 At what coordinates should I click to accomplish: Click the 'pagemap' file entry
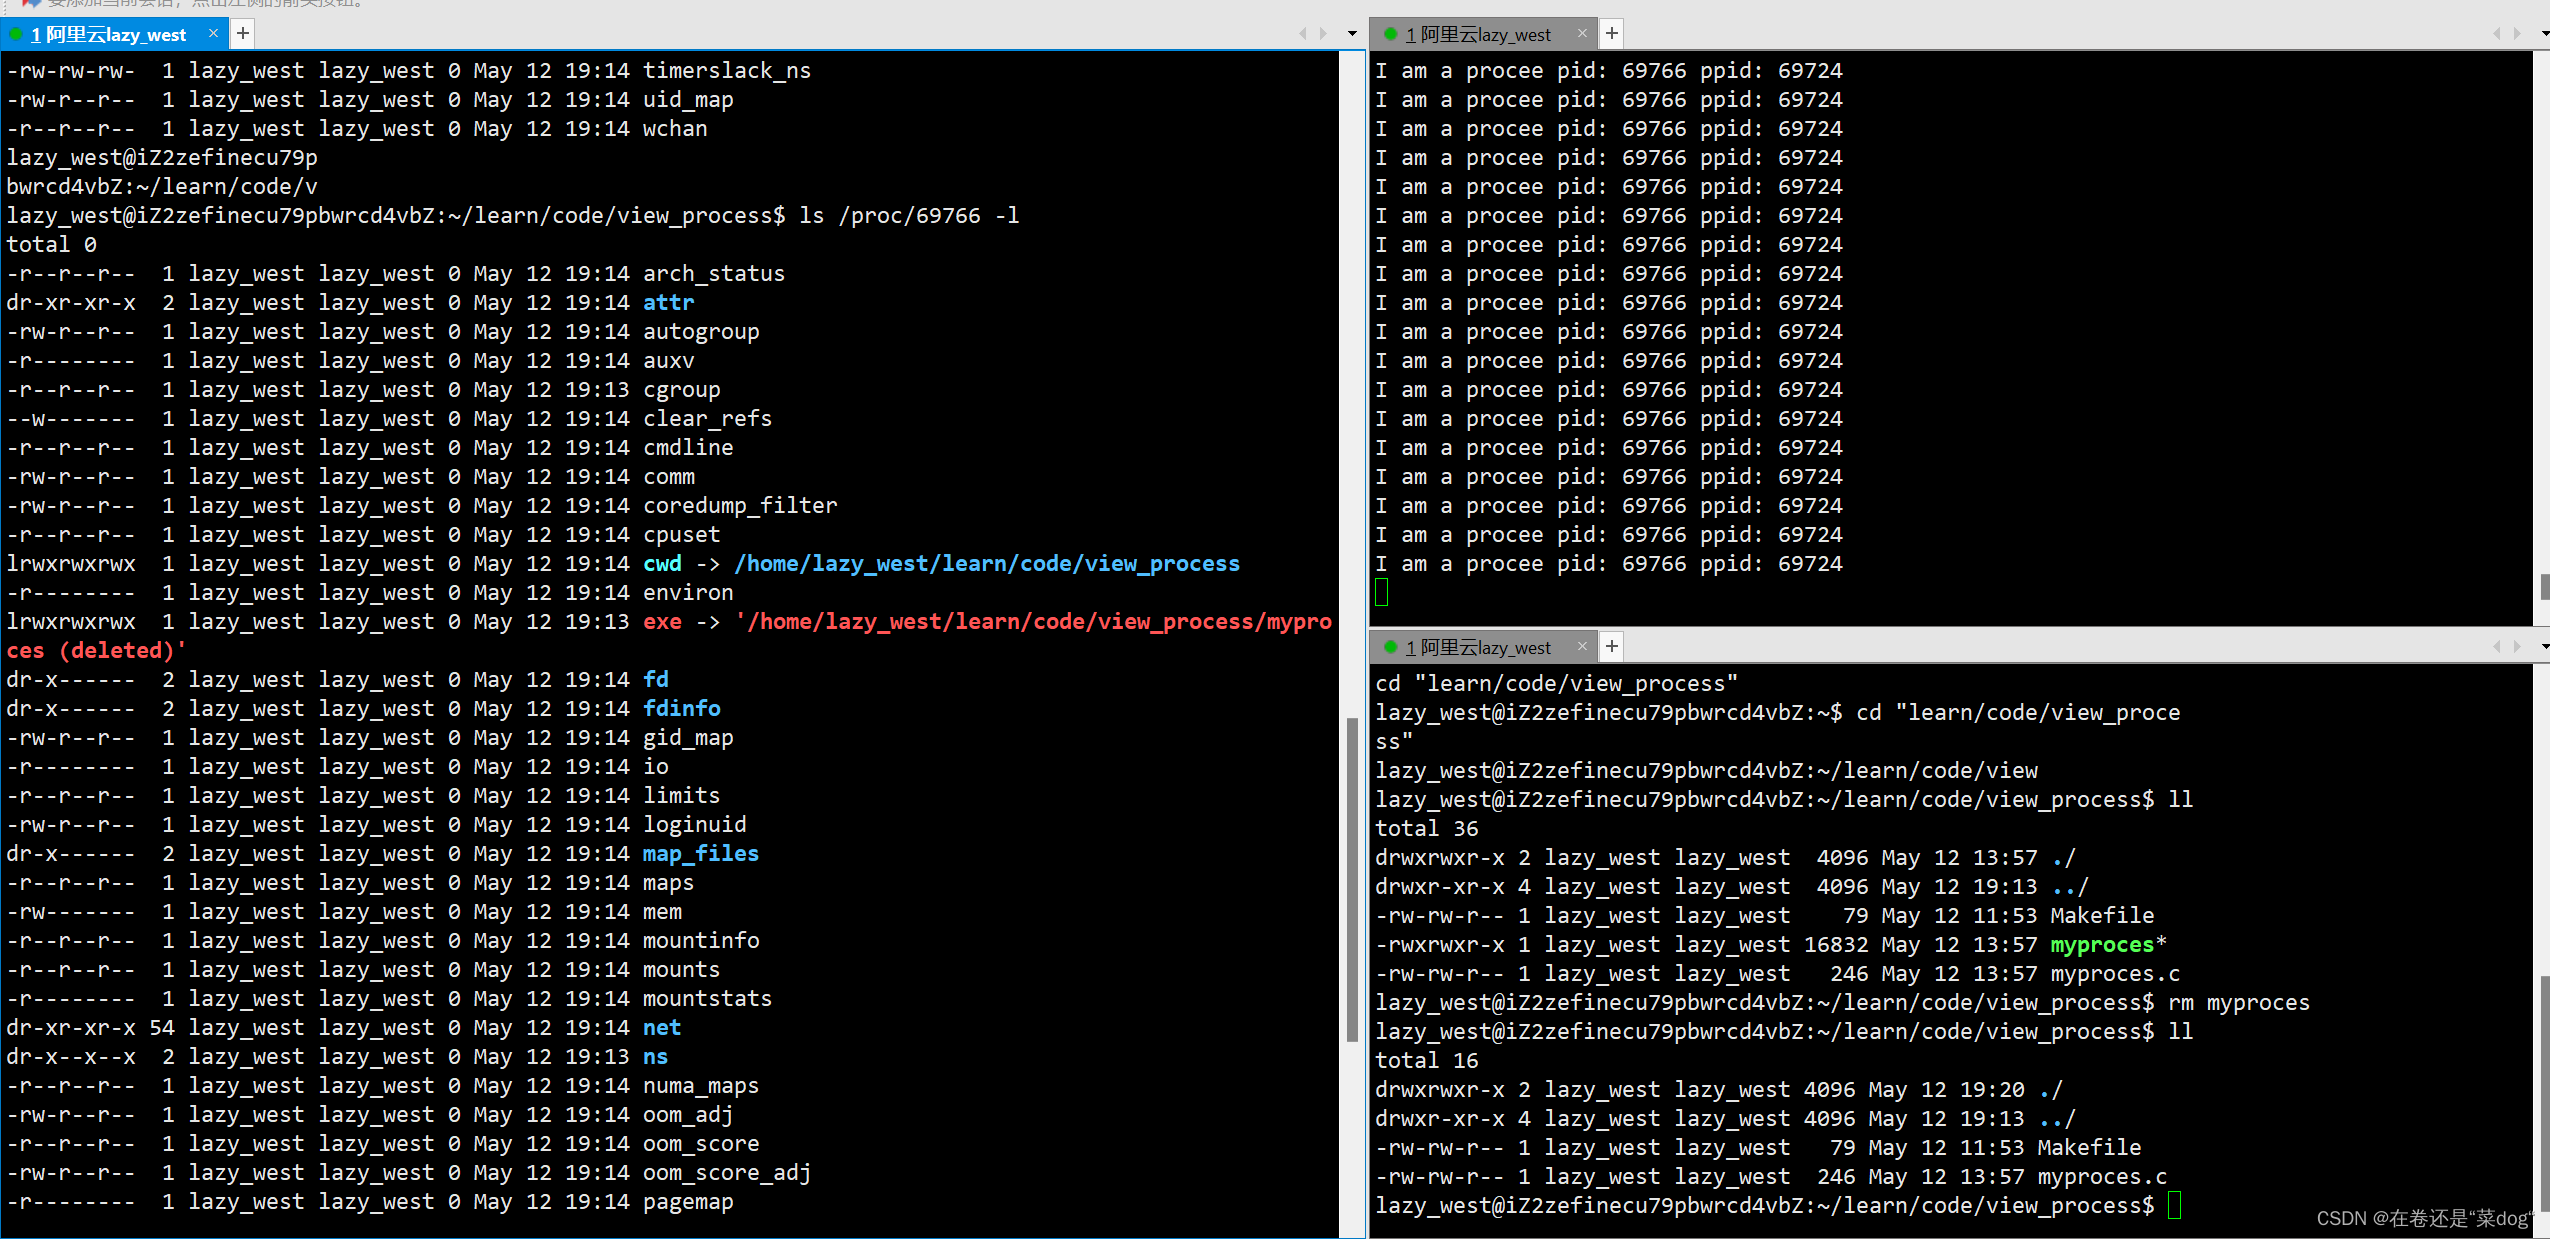[687, 1201]
